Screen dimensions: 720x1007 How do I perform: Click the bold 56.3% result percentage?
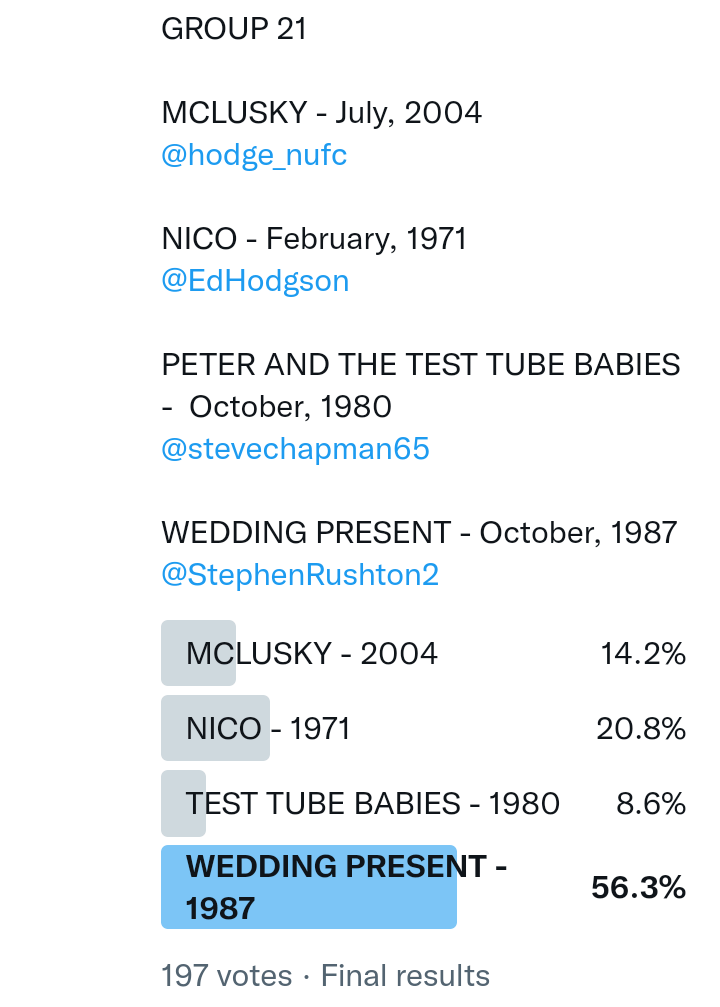pyautogui.click(x=638, y=887)
